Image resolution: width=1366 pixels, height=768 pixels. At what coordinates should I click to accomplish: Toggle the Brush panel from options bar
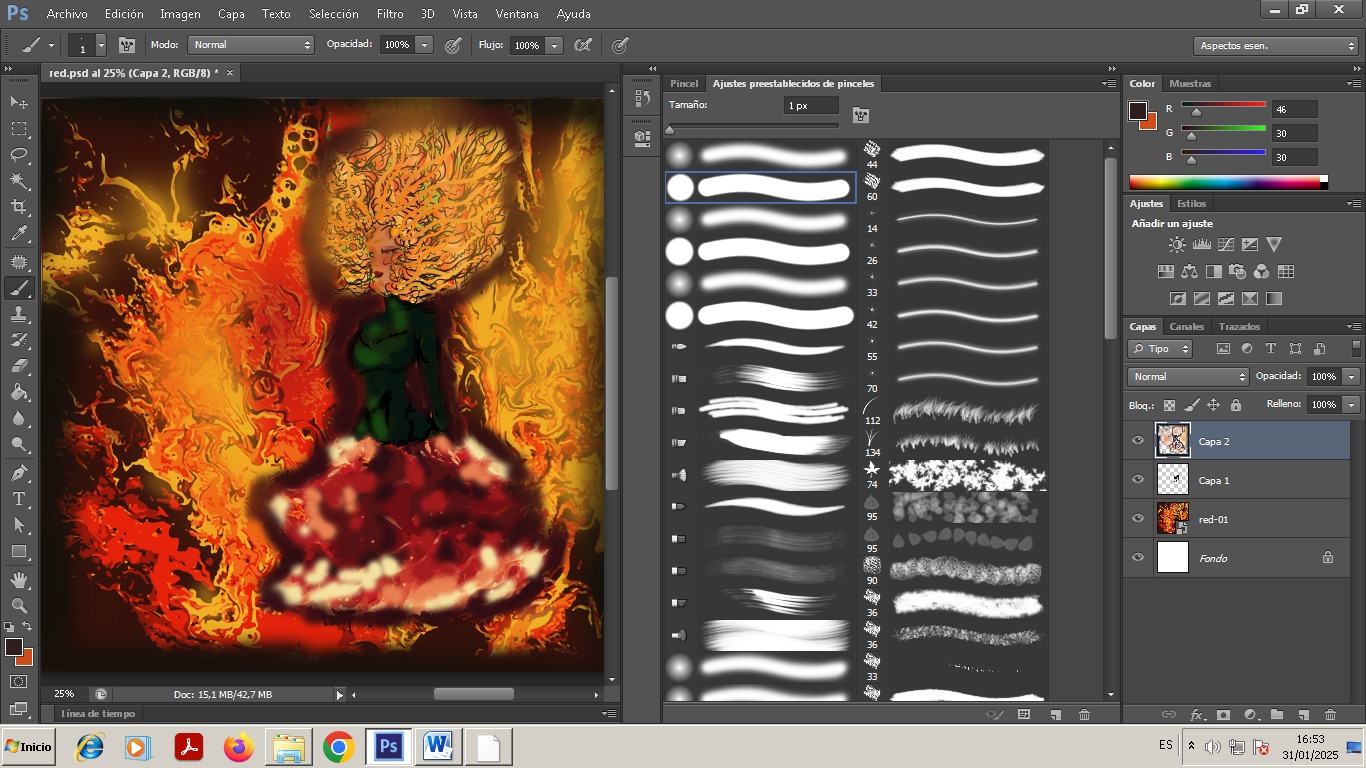click(127, 45)
